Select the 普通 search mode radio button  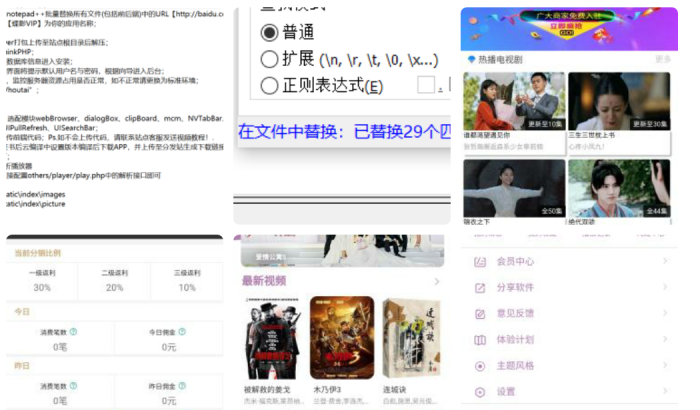269,33
